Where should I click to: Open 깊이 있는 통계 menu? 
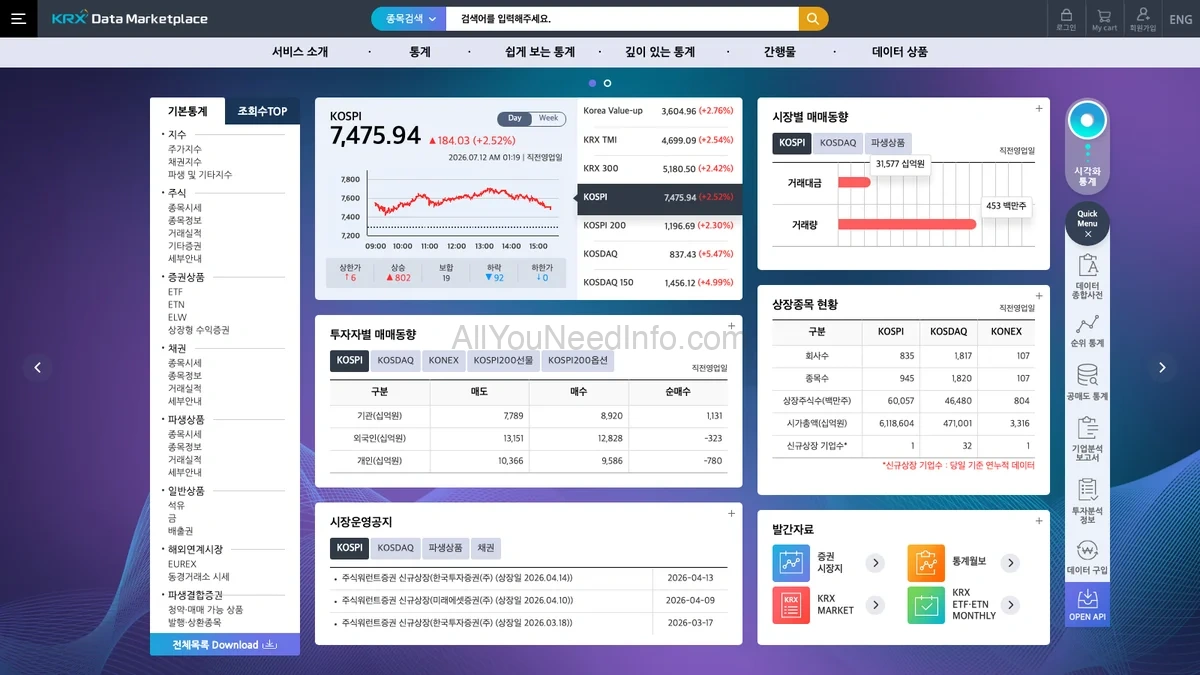click(660, 52)
